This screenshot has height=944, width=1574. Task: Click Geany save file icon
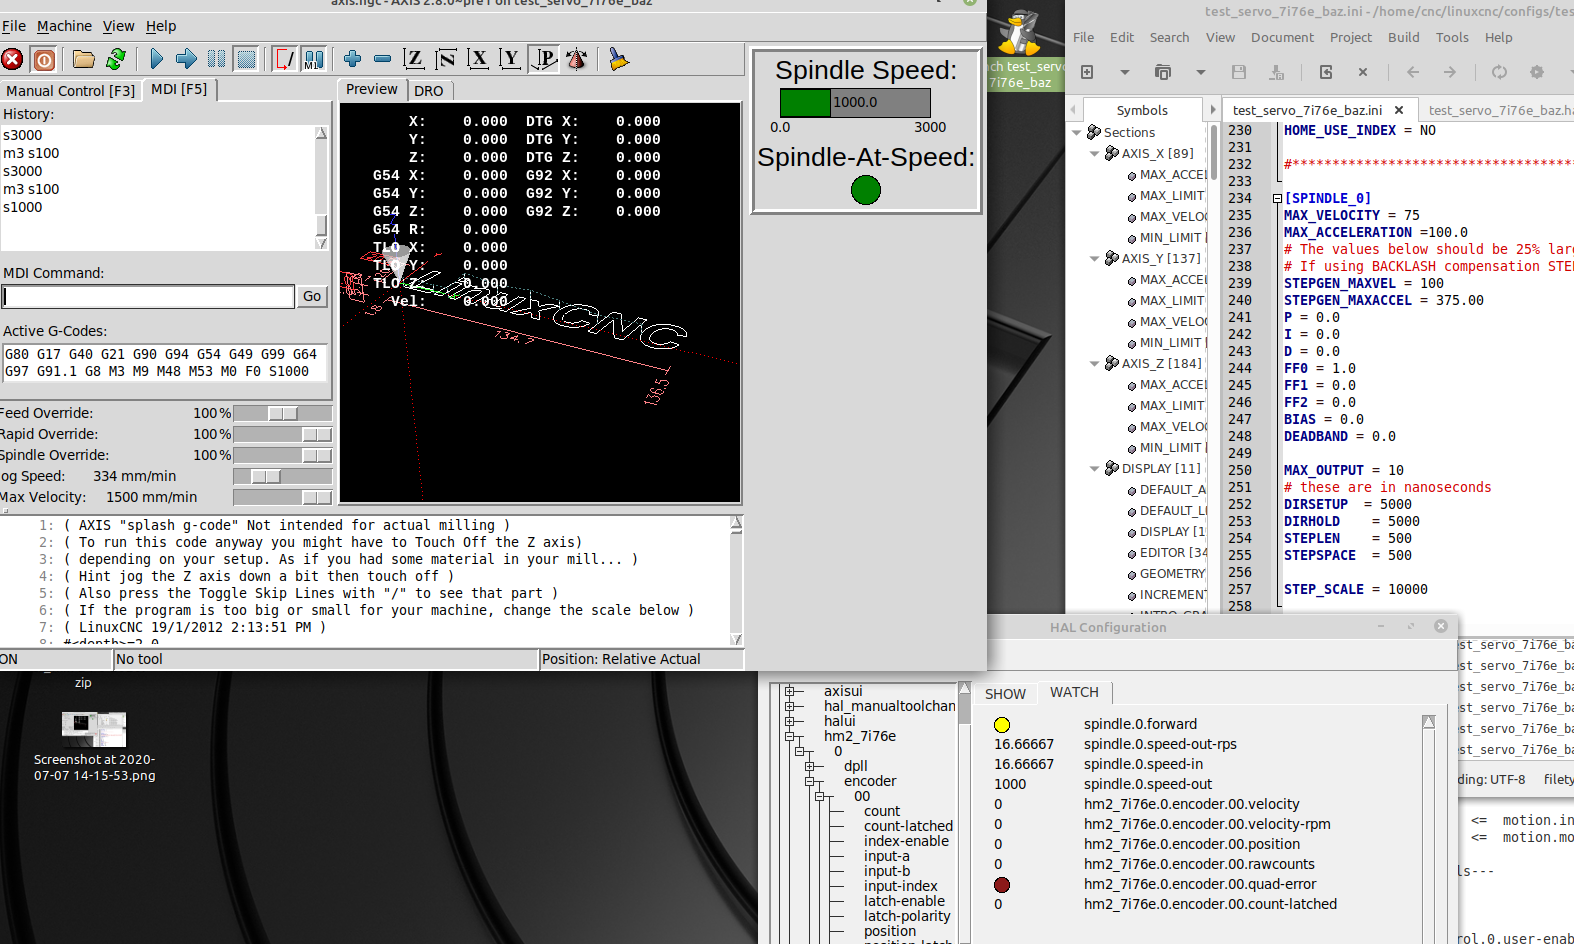(x=1239, y=72)
